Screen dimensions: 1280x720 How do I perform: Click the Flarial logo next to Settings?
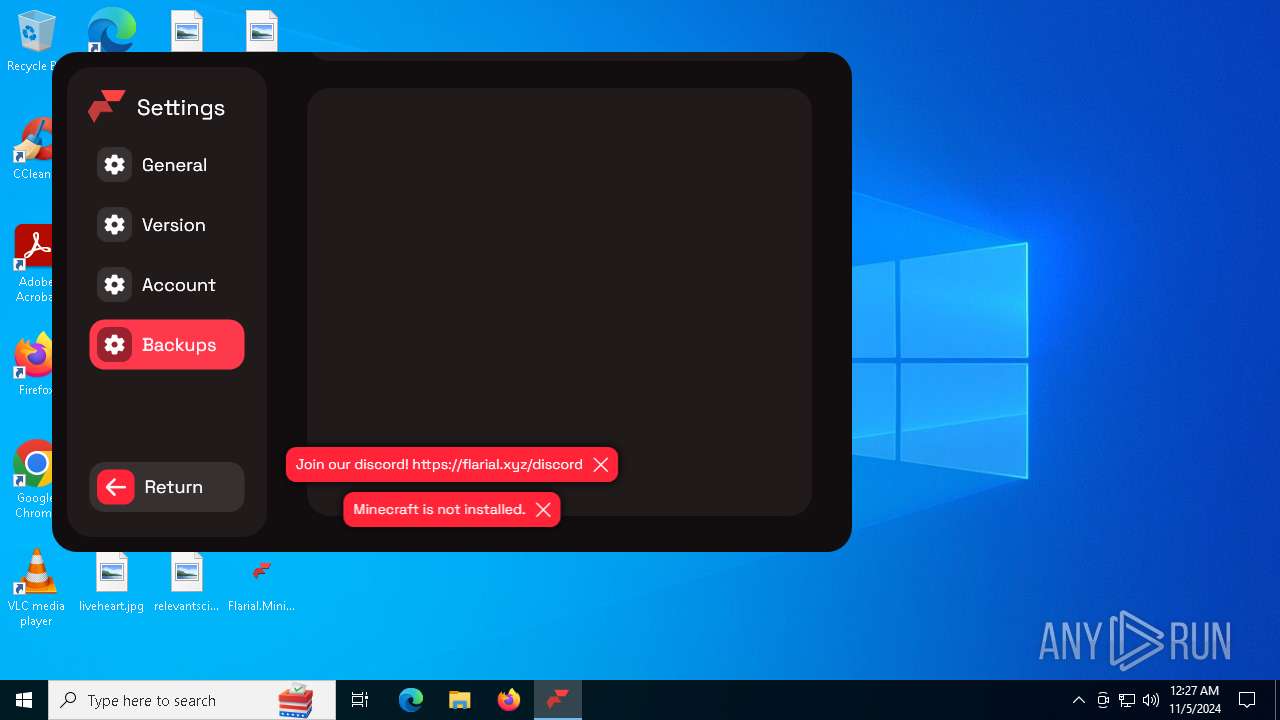(x=106, y=106)
